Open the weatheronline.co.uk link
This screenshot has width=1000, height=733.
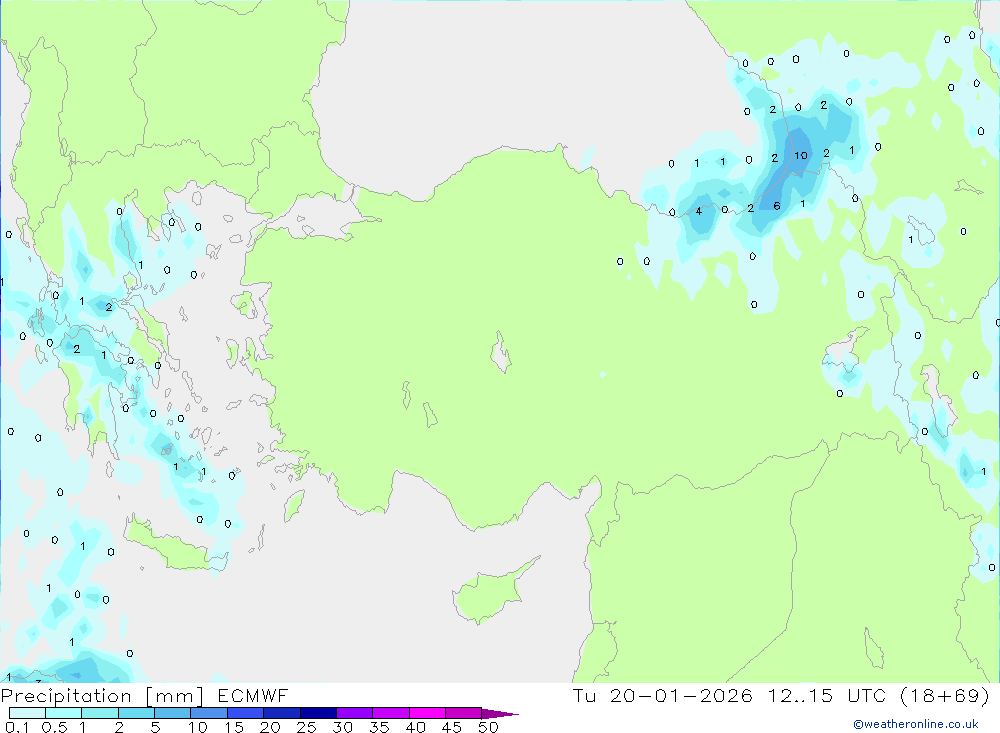coord(916,724)
